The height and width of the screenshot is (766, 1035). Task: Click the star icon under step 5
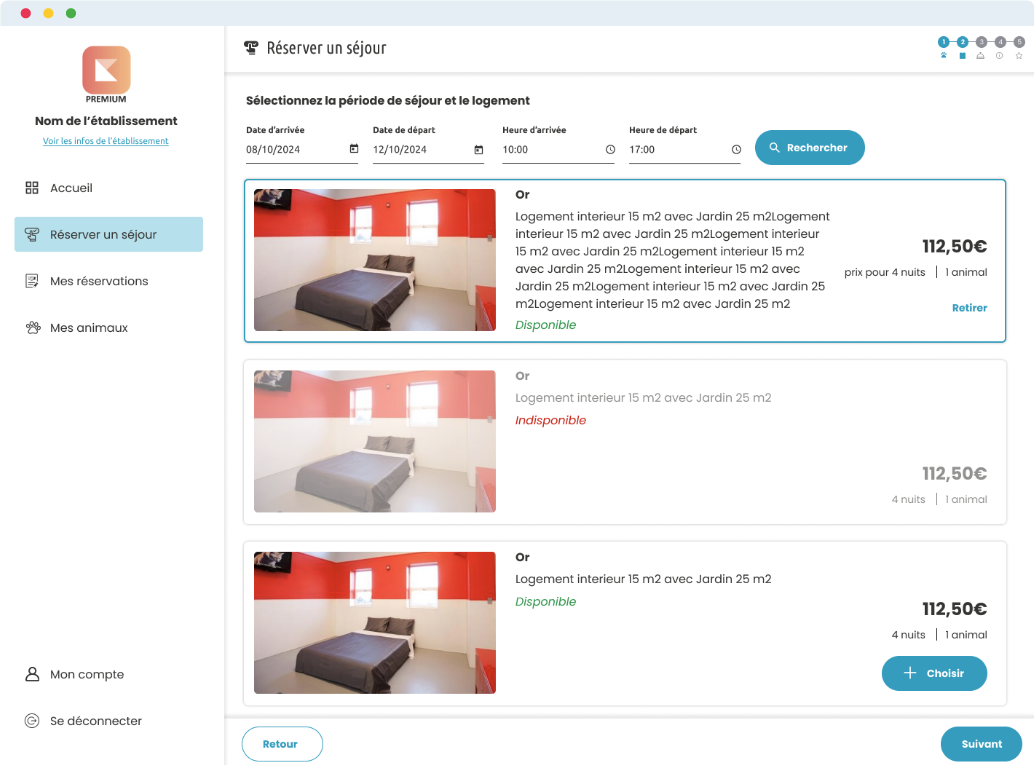pyautogui.click(x=1019, y=56)
